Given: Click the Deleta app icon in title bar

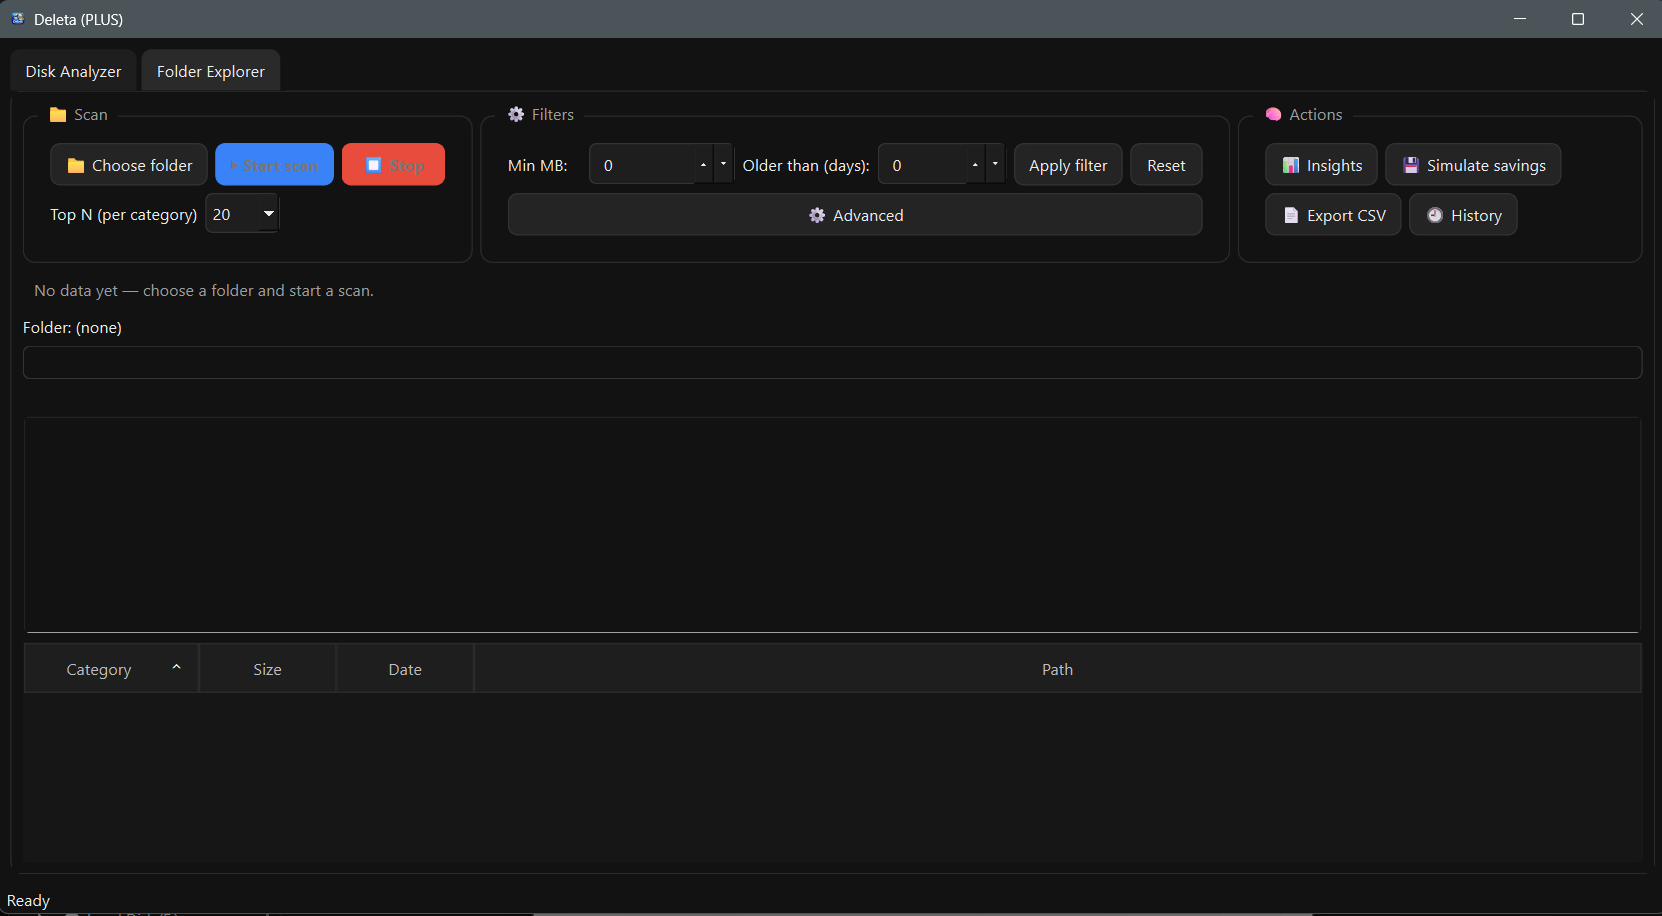Looking at the screenshot, I should coord(17,19).
